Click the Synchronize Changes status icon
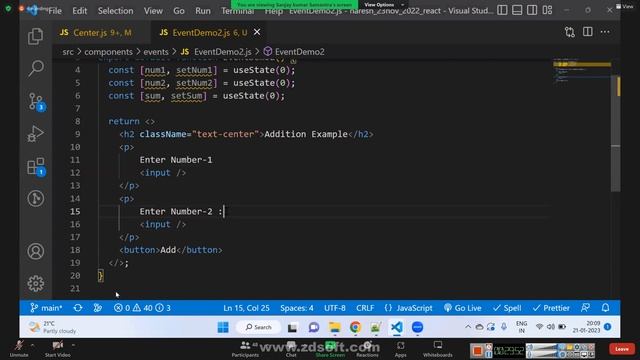The image size is (640, 360). 78,308
